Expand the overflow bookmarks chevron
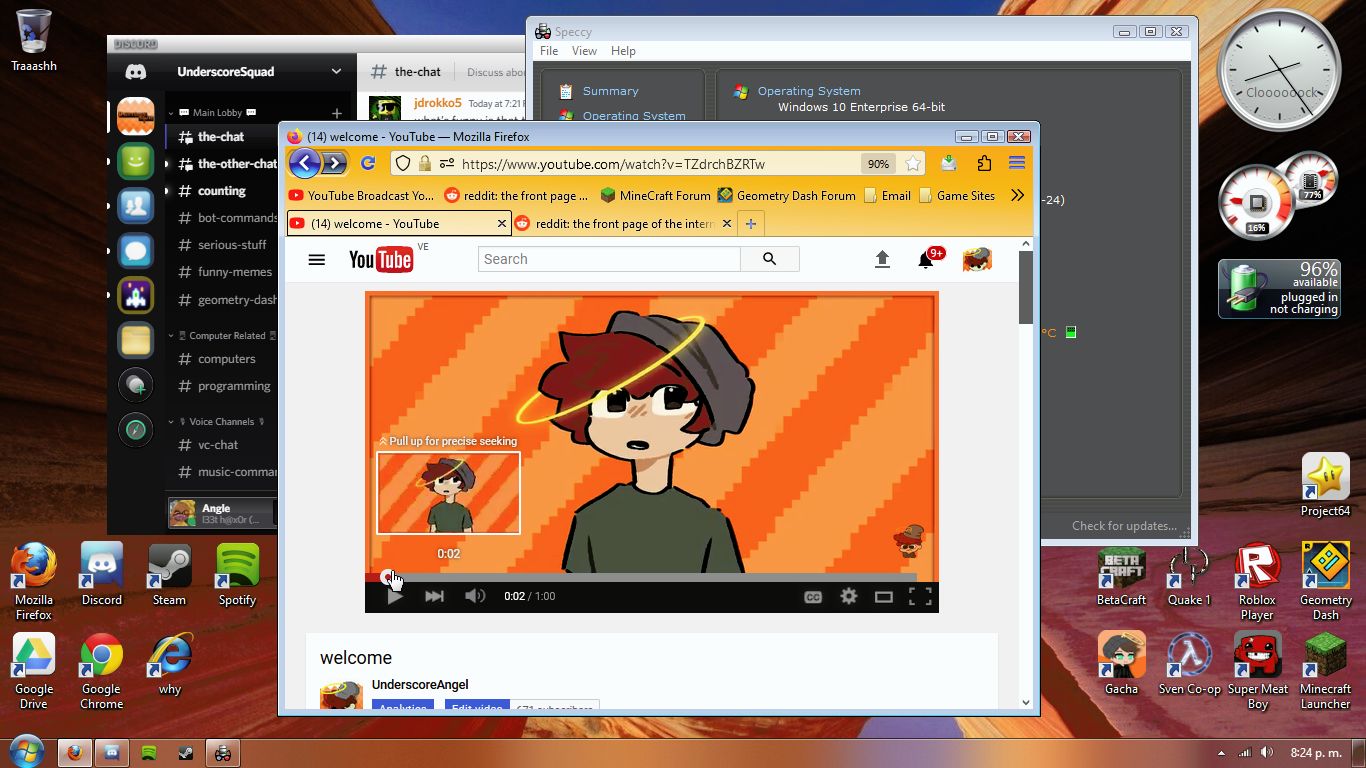Screen dimensions: 1366x768 1019,195
